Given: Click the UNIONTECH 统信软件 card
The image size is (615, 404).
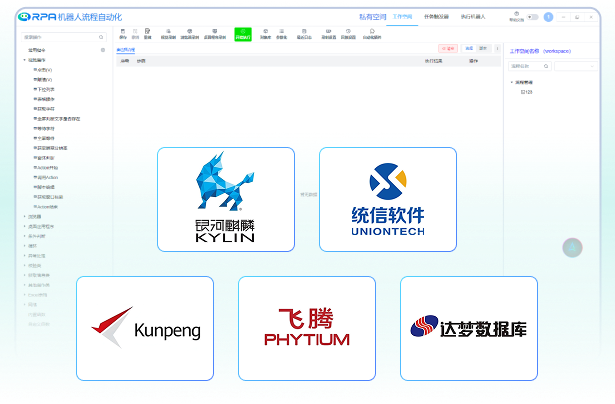Looking at the screenshot, I should click(x=388, y=199).
